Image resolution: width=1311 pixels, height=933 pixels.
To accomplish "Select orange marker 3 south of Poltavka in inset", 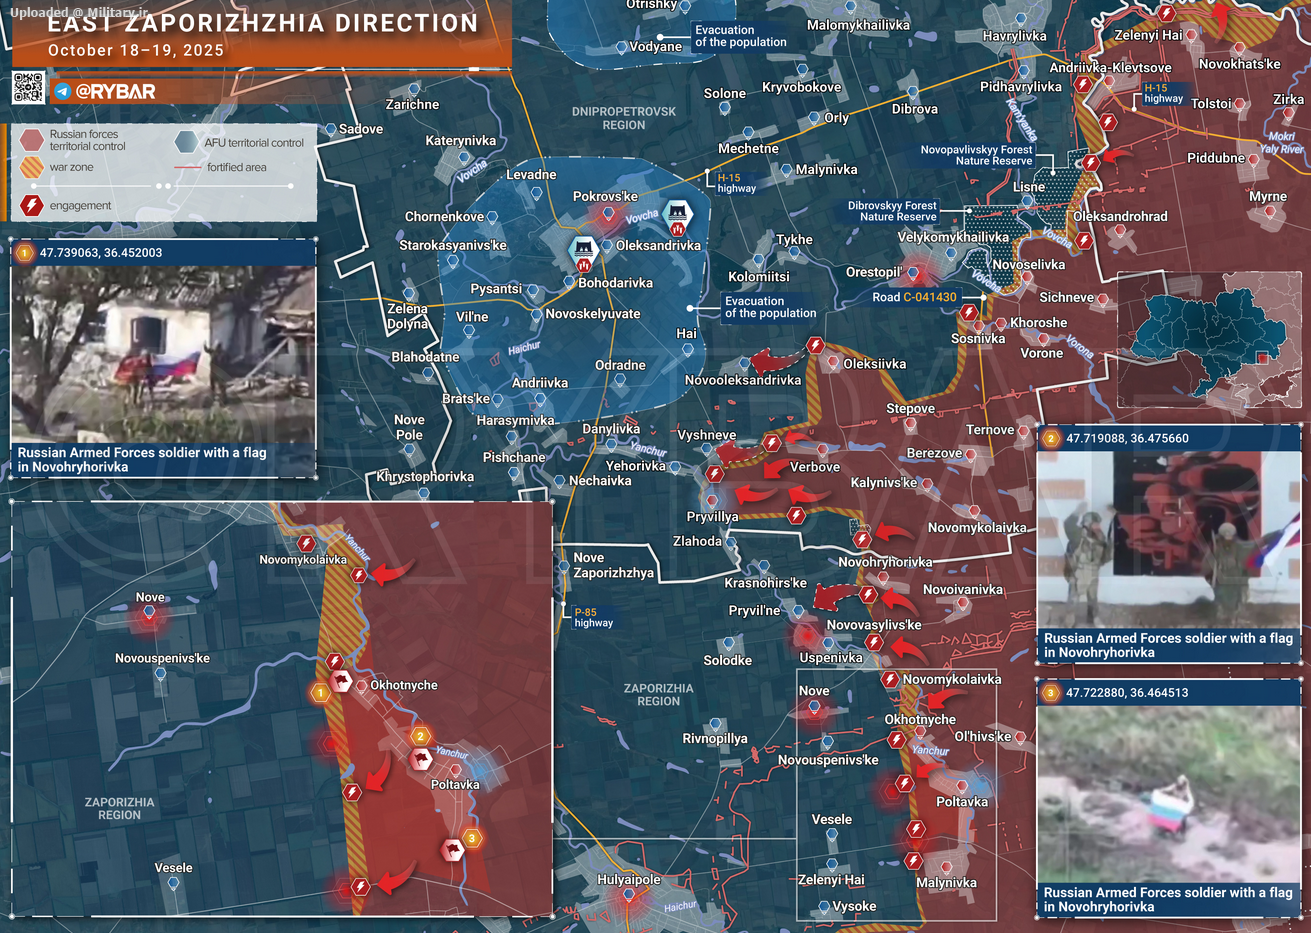I will click(x=473, y=838).
